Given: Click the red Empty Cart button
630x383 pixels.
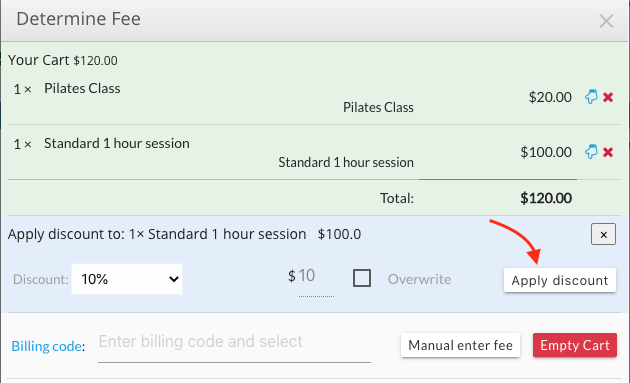Looking at the screenshot, I should [575, 345].
